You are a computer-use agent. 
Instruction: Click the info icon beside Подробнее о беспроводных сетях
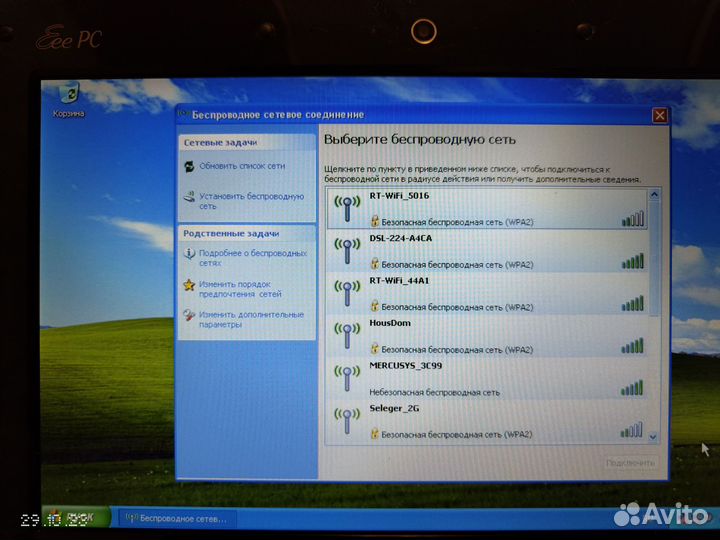189,253
